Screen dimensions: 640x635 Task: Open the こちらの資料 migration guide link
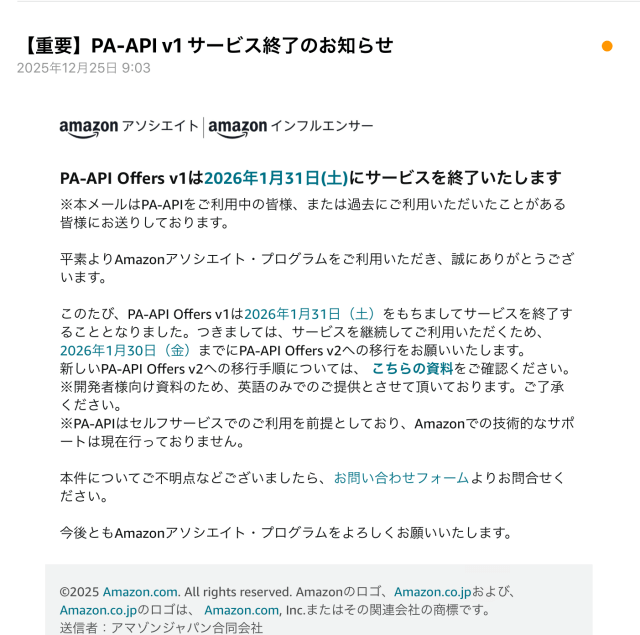pos(412,369)
